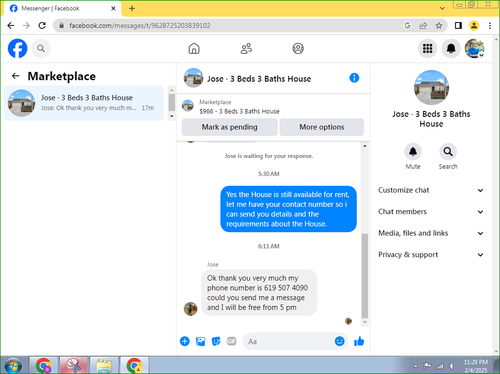Expand the Chat members section

coord(431,212)
